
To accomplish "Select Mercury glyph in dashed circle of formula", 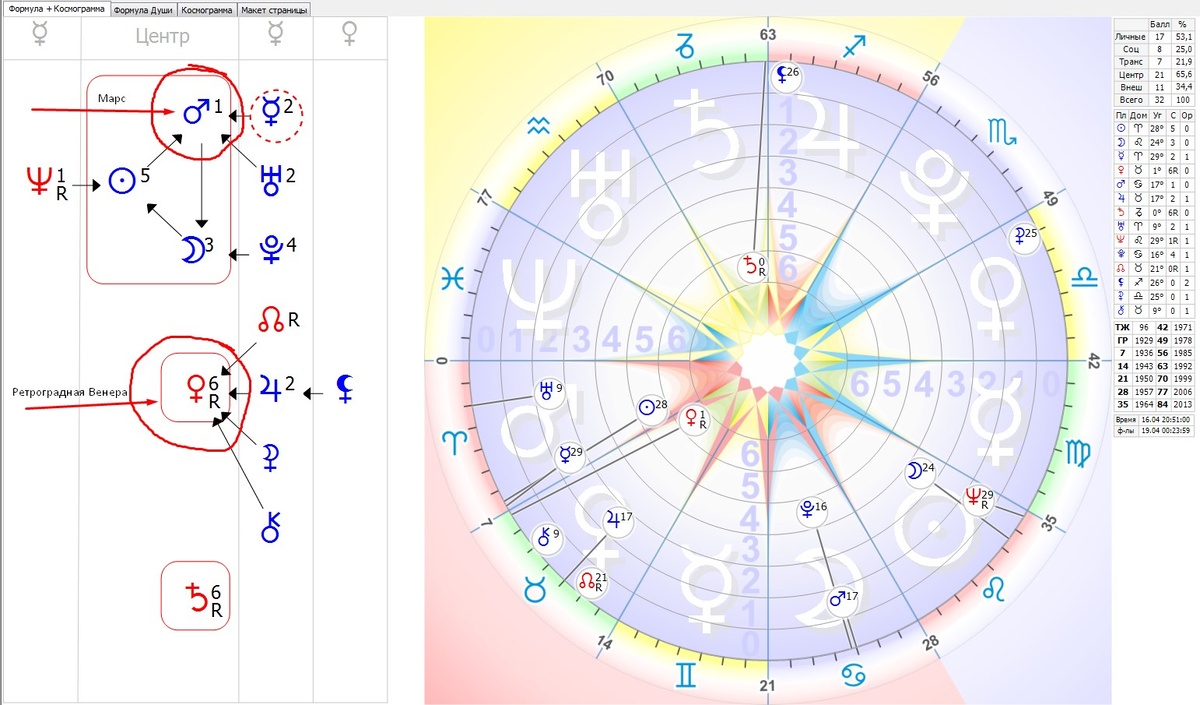I will 269,110.
